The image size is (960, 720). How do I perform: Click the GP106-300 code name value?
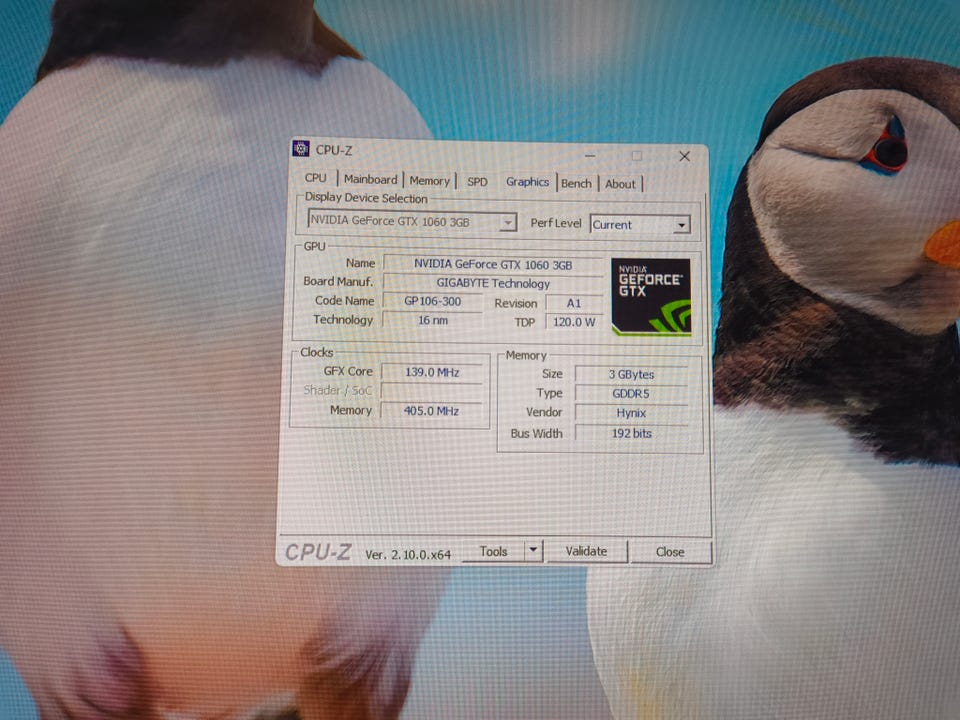tap(432, 301)
